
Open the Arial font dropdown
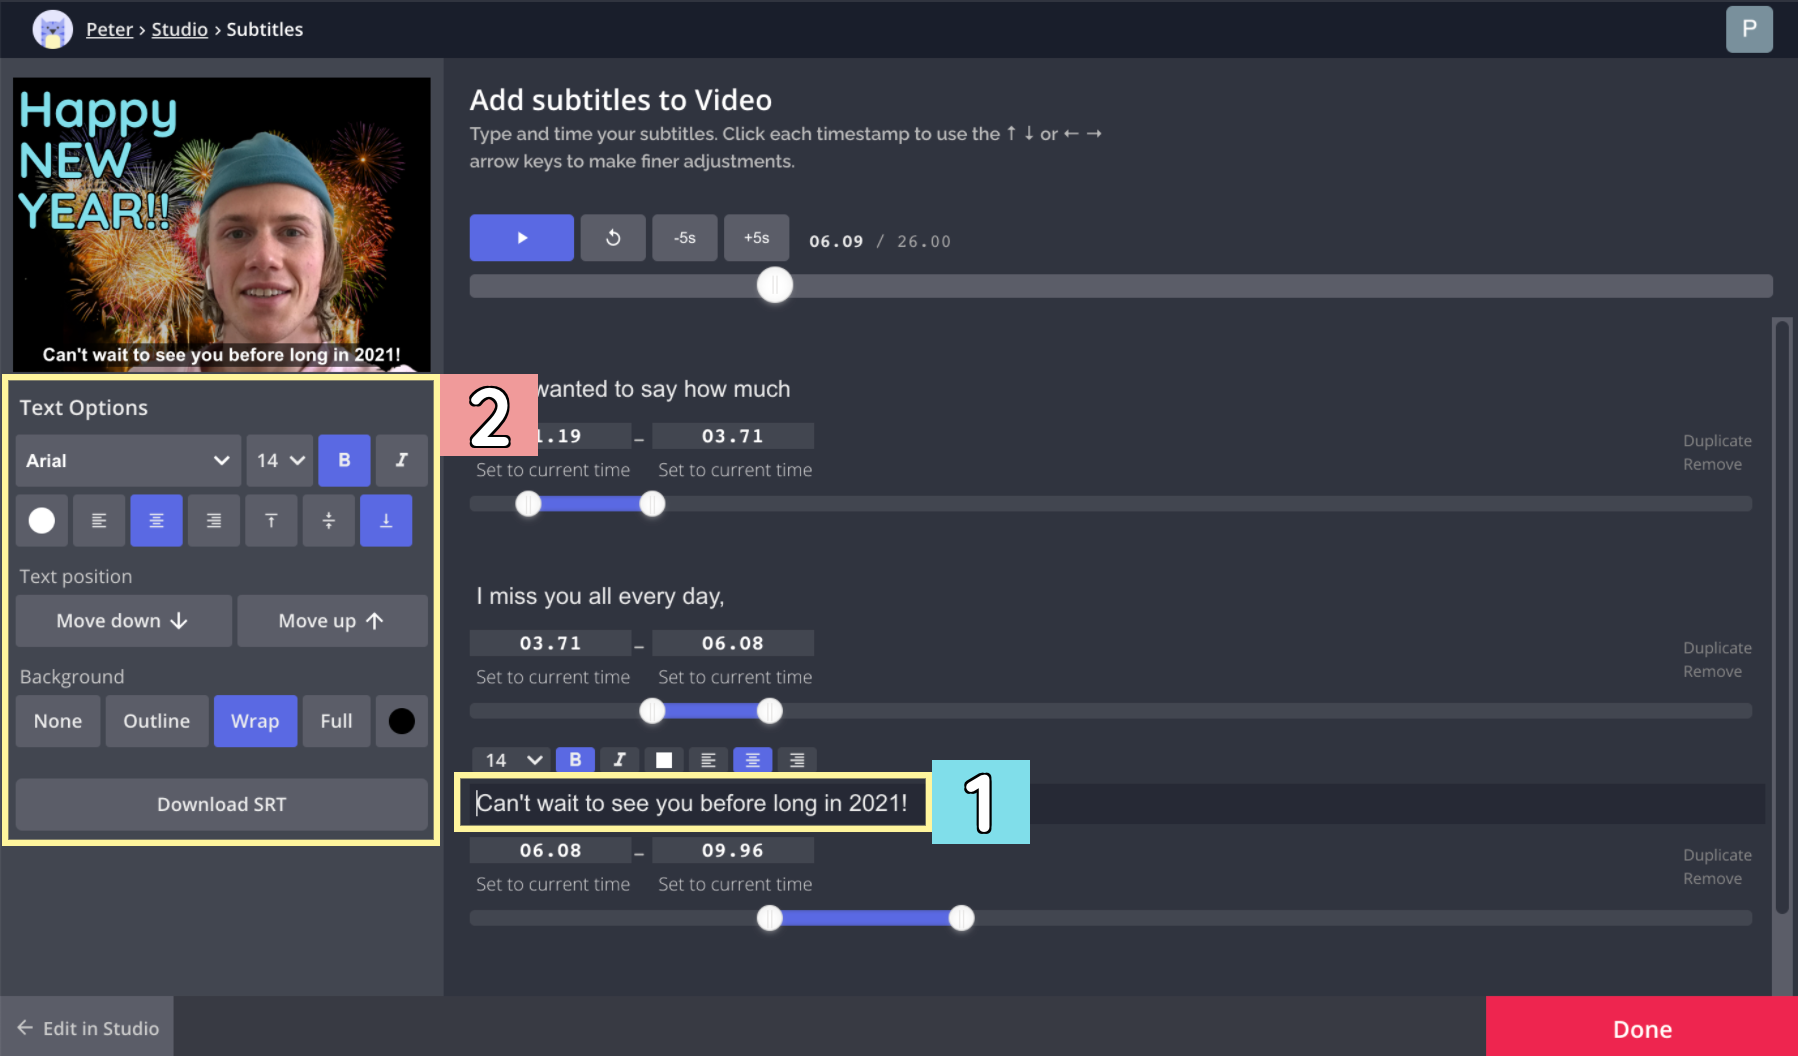[x=127, y=460]
